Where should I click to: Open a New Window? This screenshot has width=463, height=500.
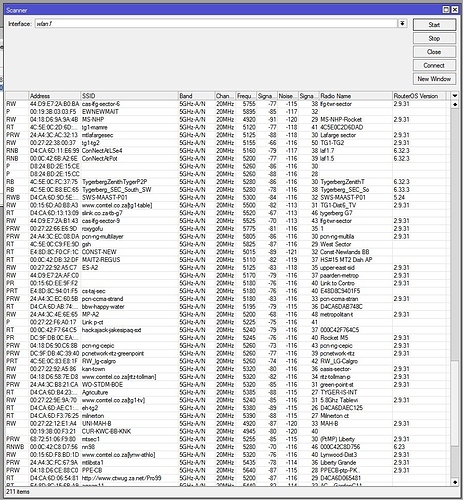tap(434, 79)
